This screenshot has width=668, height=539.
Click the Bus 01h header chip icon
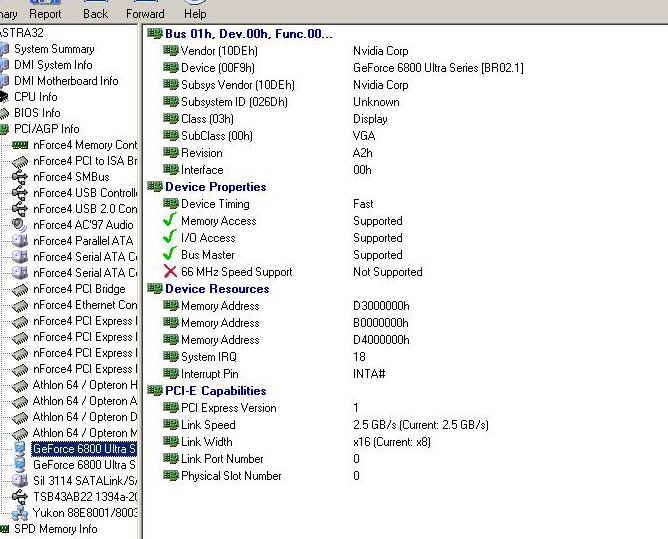155,33
